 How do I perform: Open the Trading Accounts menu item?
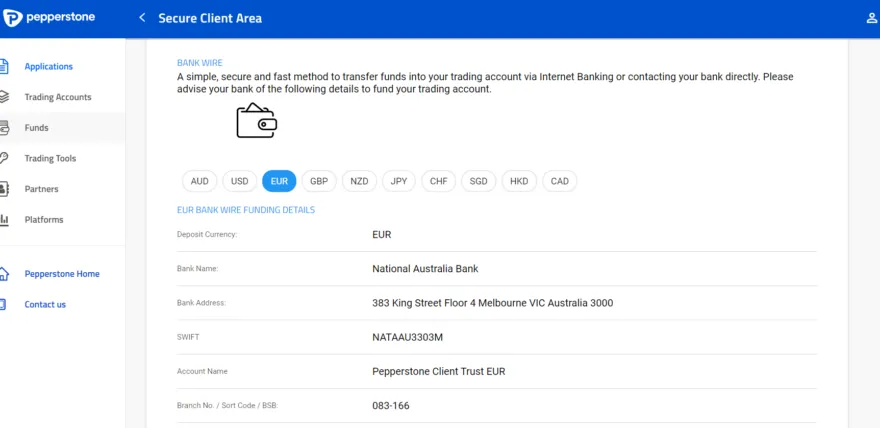pos(58,97)
